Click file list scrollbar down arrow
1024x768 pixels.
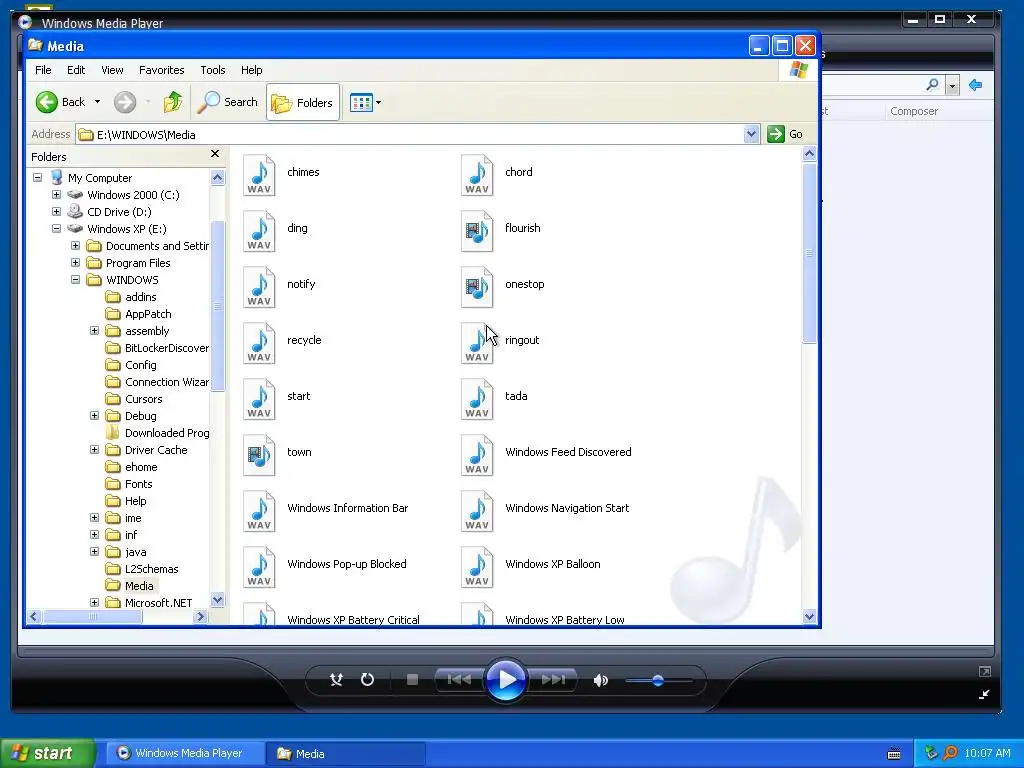pos(809,616)
